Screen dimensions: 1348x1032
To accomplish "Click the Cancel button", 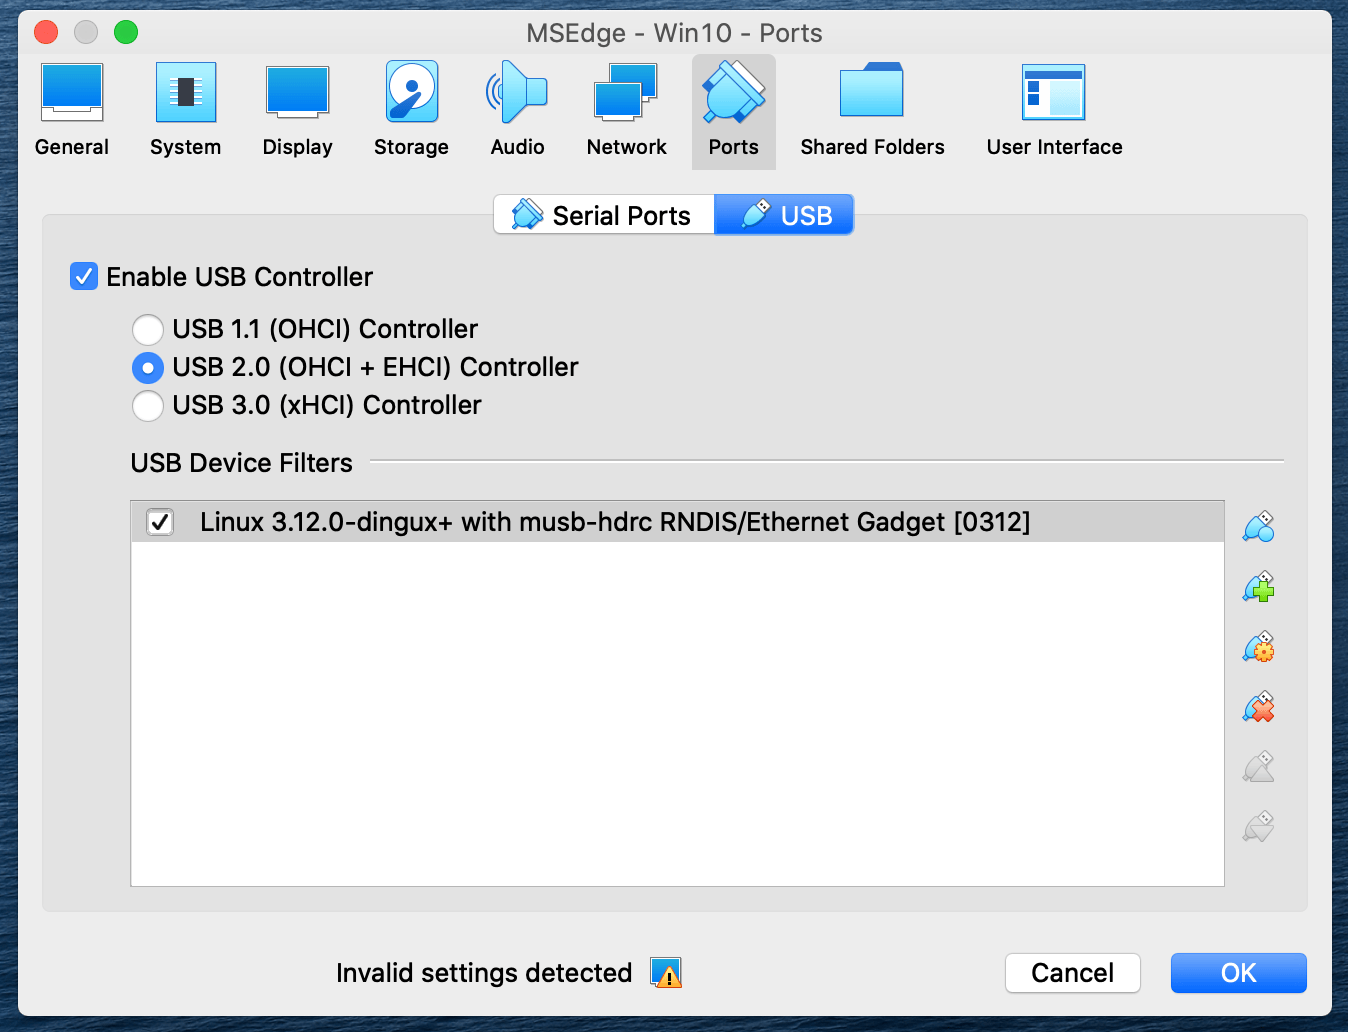I will (x=1073, y=973).
